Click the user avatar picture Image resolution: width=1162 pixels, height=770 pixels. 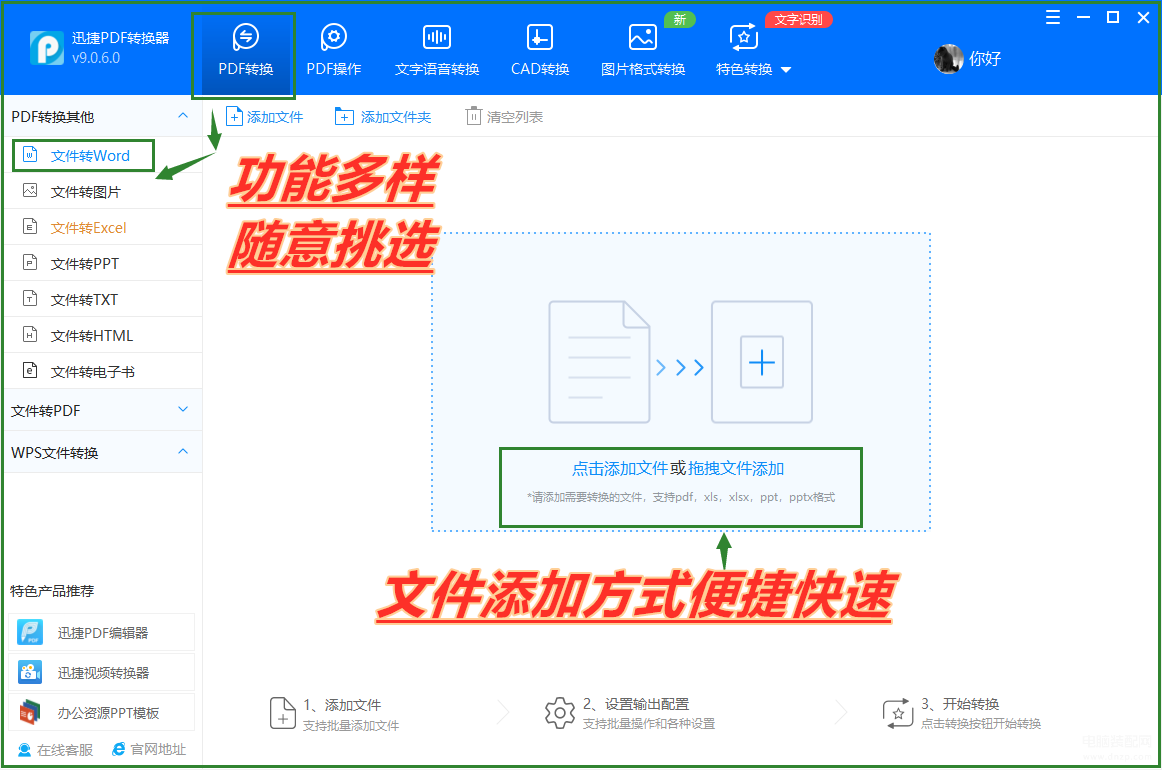click(x=949, y=59)
